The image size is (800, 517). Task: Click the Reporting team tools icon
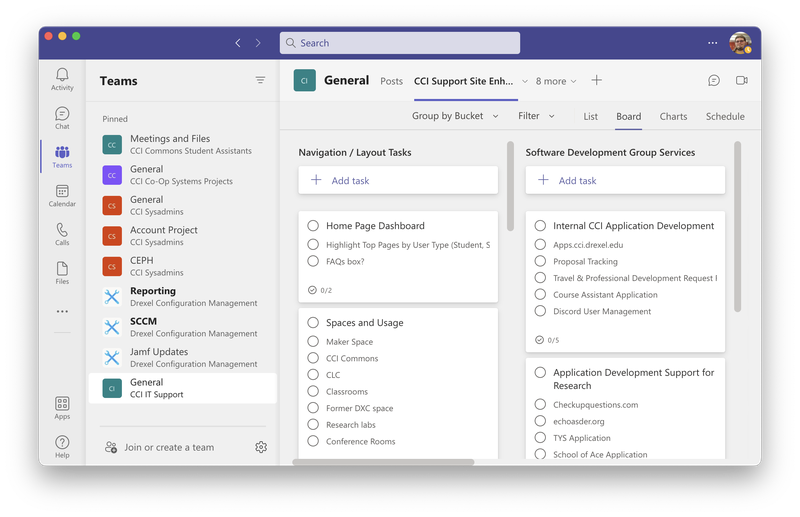[x=112, y=297]
